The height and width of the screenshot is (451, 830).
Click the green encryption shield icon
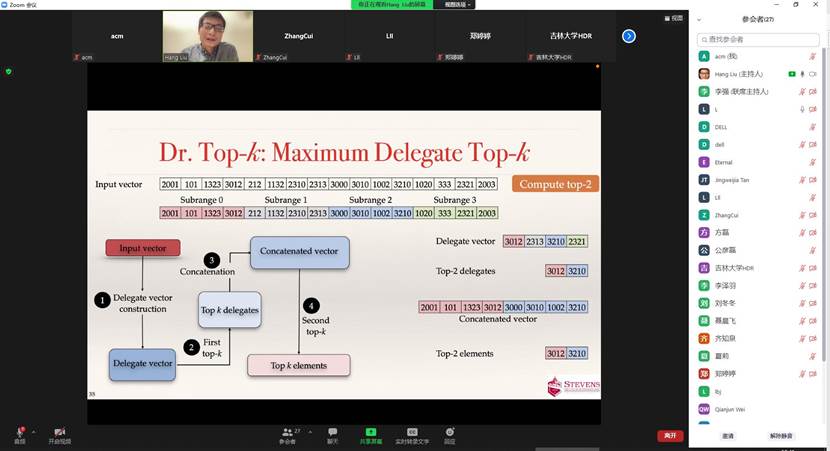9,71
